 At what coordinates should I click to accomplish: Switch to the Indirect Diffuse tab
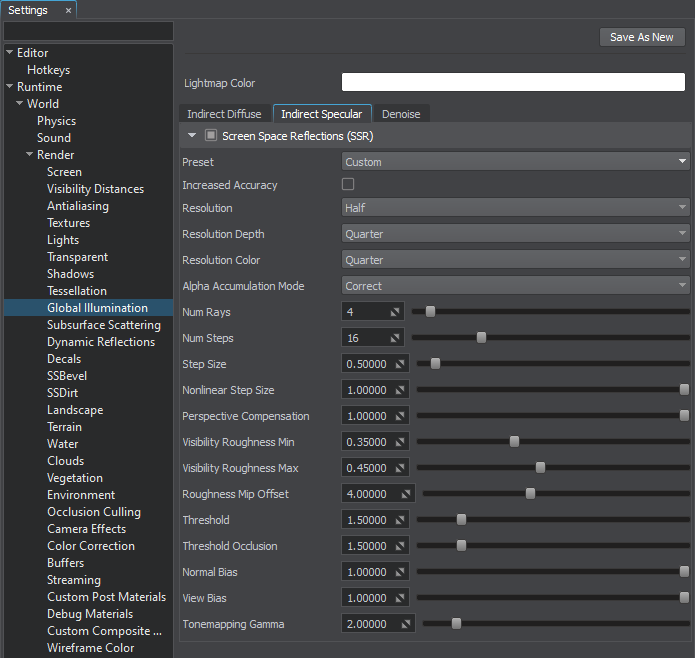tap(224, 114)
